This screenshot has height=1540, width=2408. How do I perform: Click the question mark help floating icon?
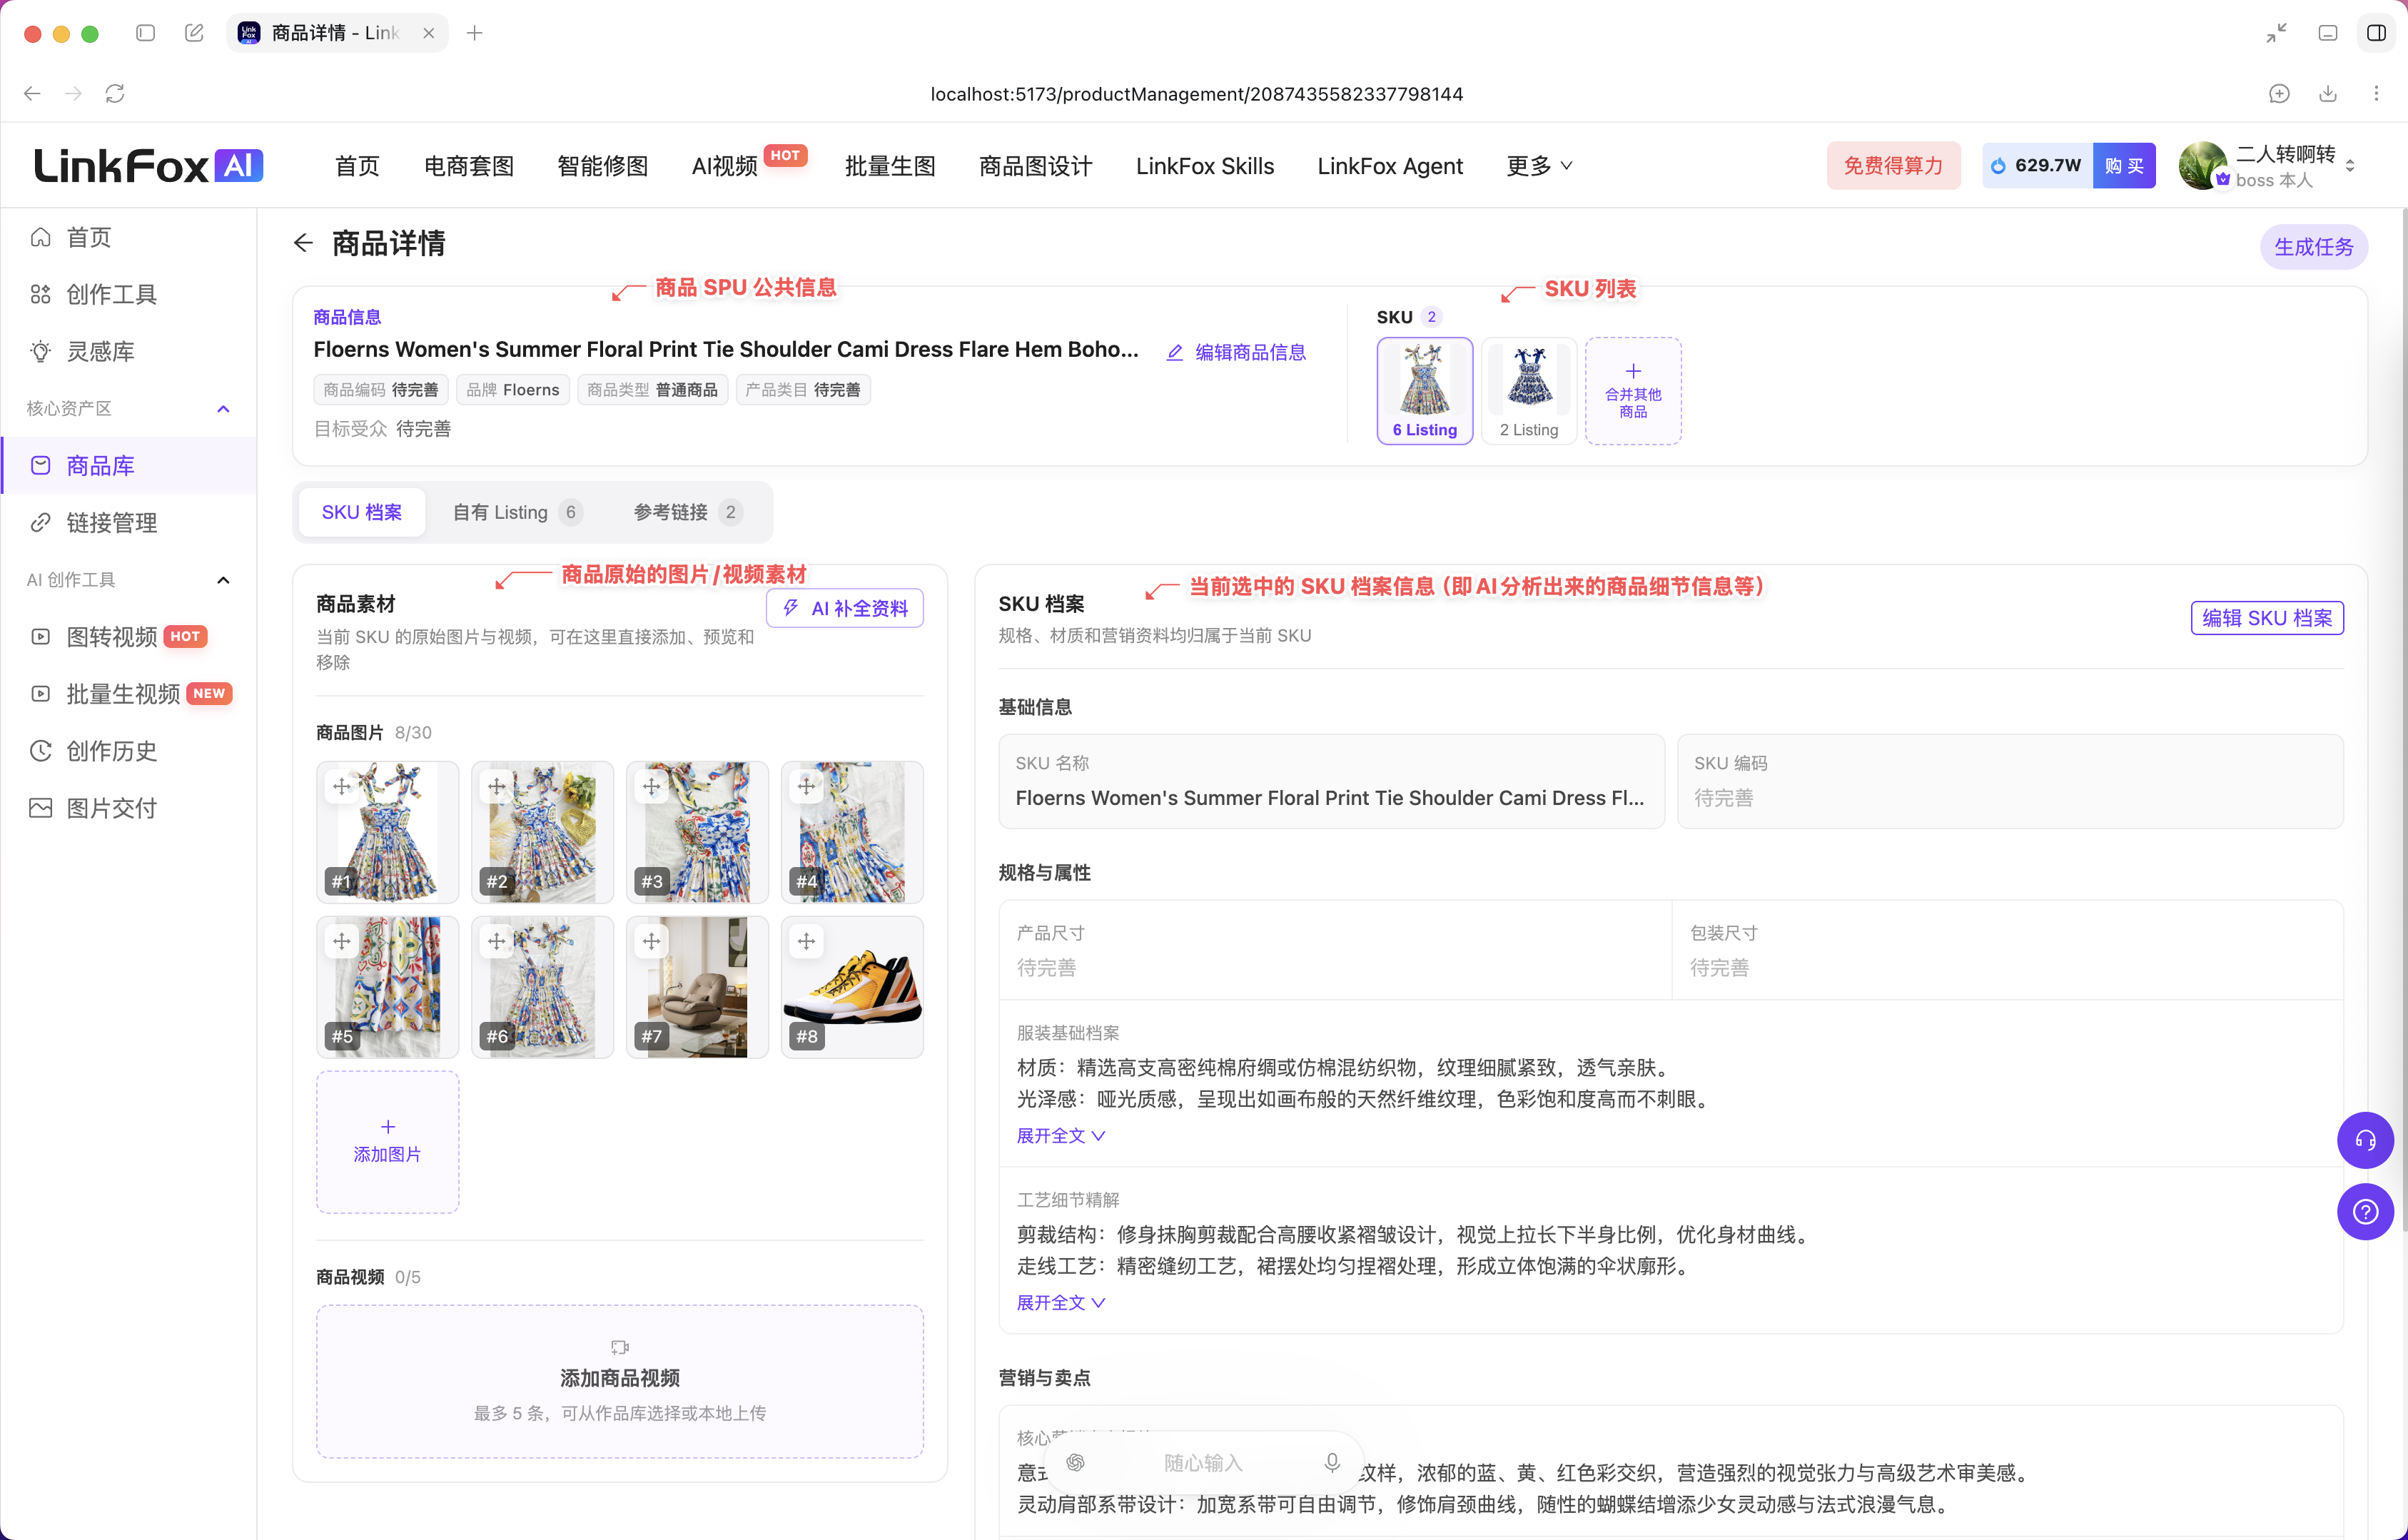2365,1212
